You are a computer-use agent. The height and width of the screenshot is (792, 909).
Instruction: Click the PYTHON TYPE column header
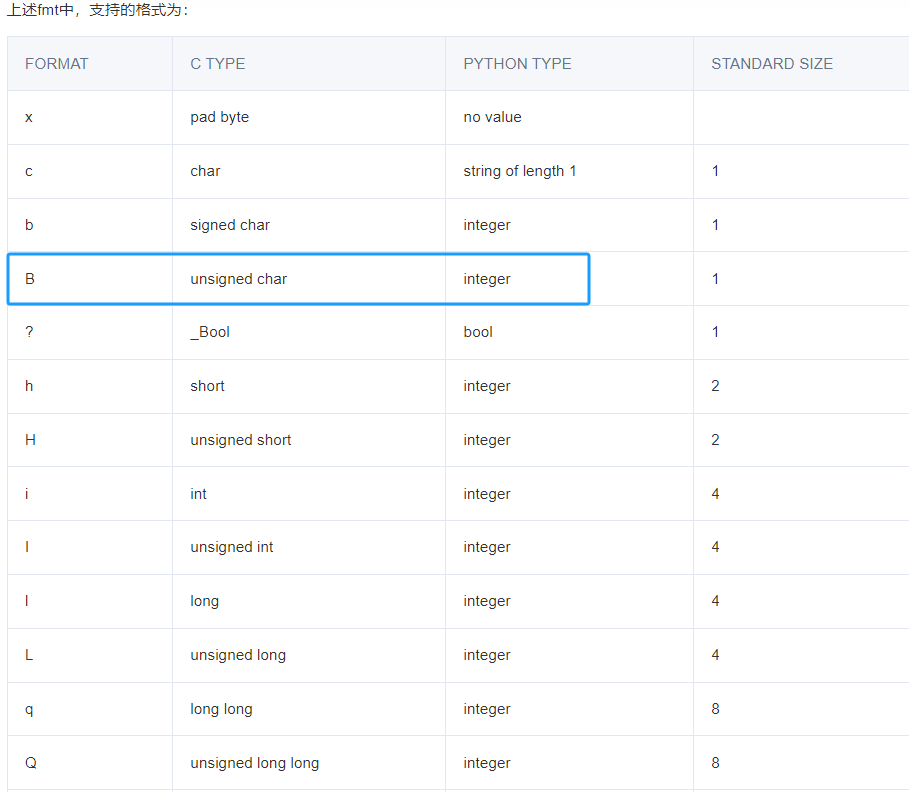pos(517,64)
